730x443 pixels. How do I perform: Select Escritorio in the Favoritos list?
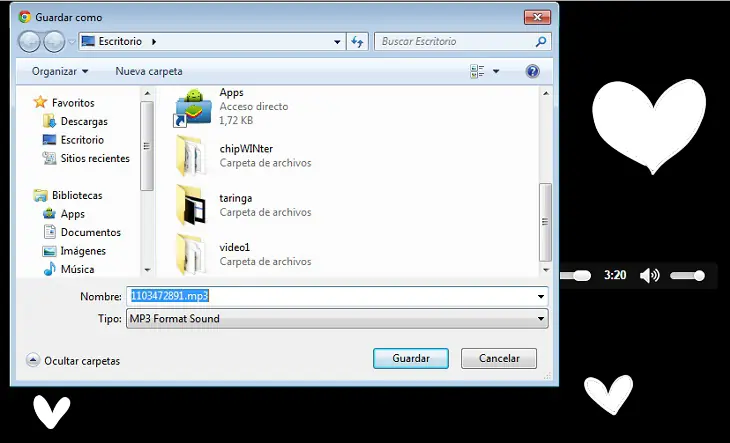82,140
